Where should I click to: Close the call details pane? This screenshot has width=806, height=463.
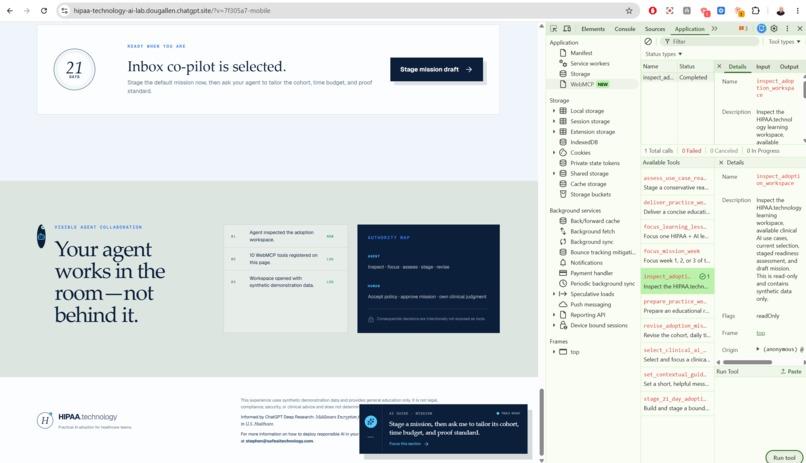[x=719, y=67]
